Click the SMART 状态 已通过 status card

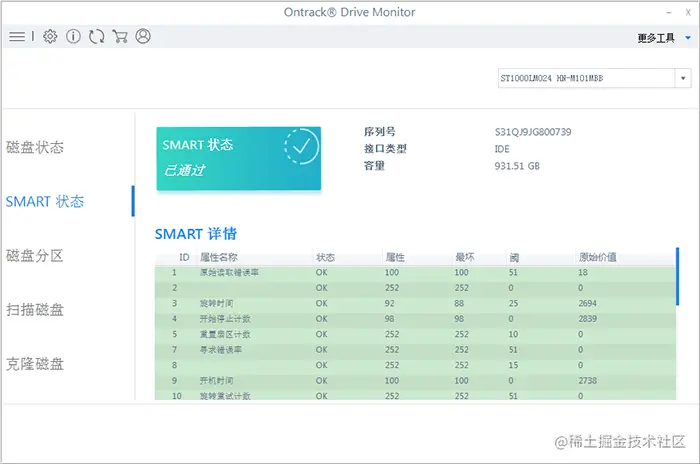click(x=238, y=159)
